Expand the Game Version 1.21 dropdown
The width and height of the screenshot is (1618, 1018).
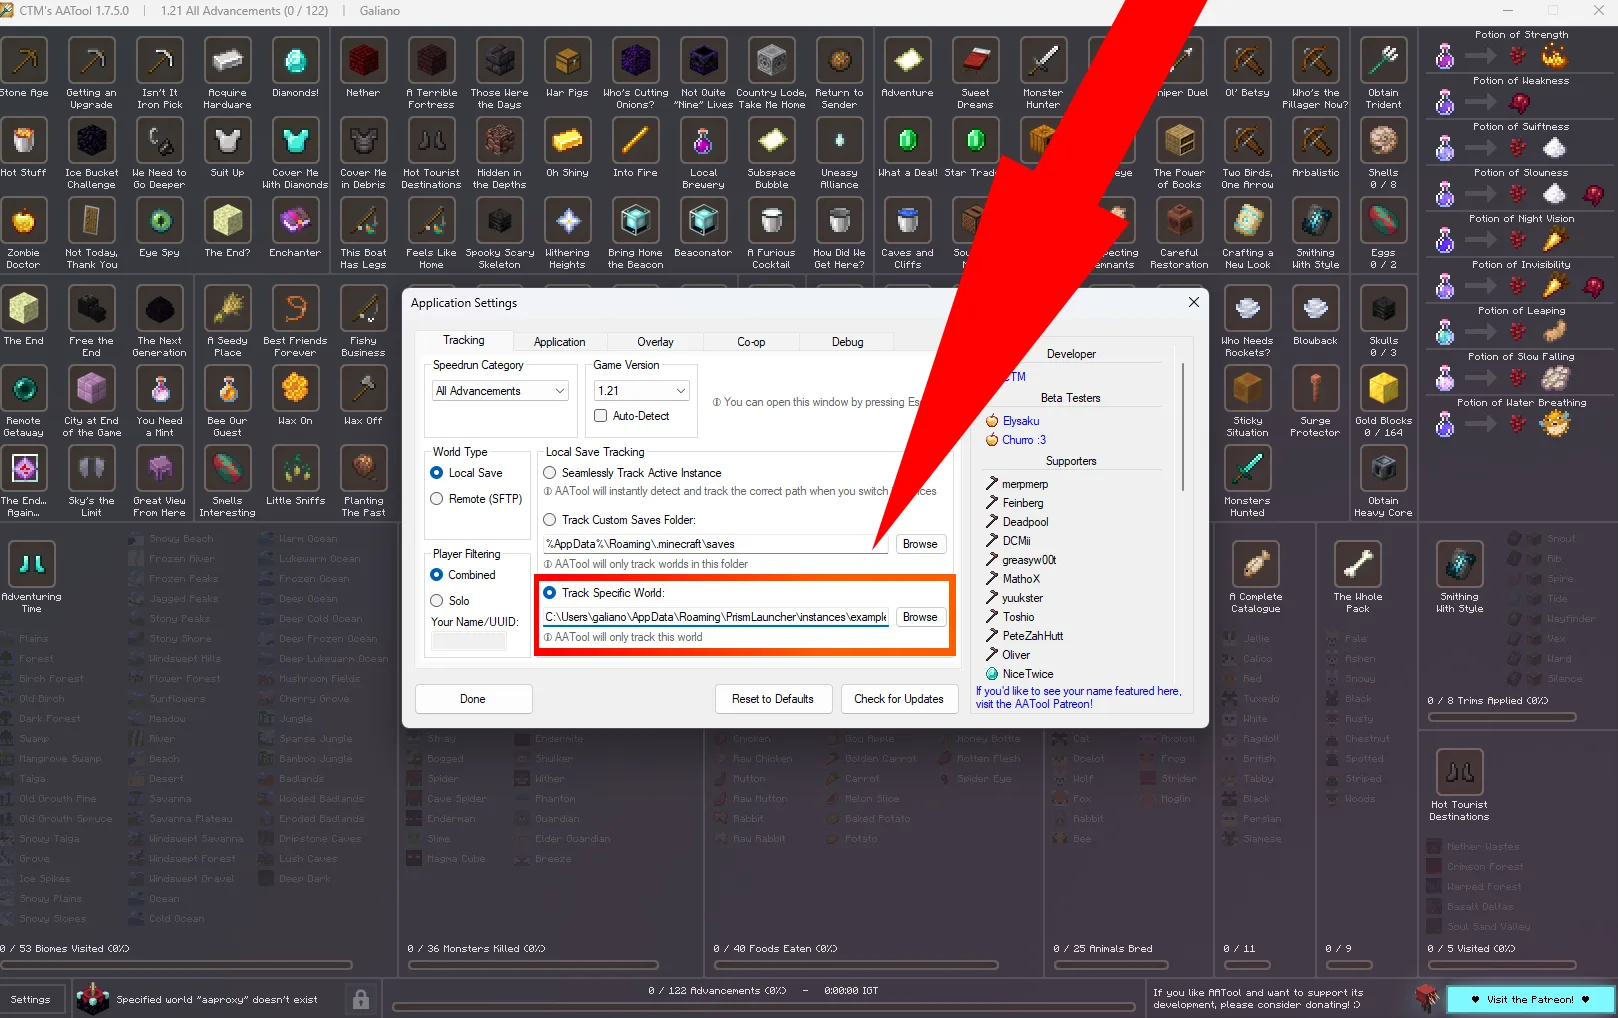click(x=642, y=391)
